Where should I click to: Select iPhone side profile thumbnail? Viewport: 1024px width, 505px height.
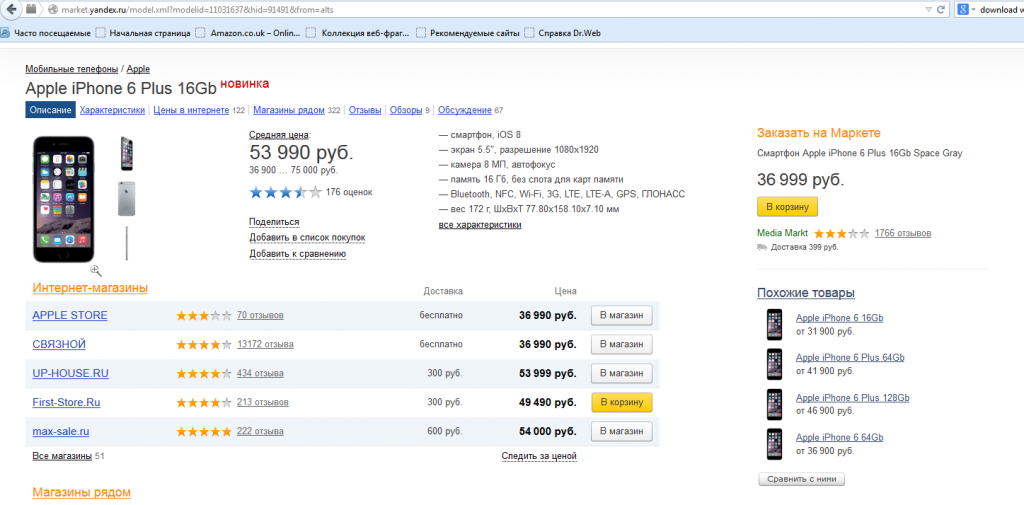[127, 243]
